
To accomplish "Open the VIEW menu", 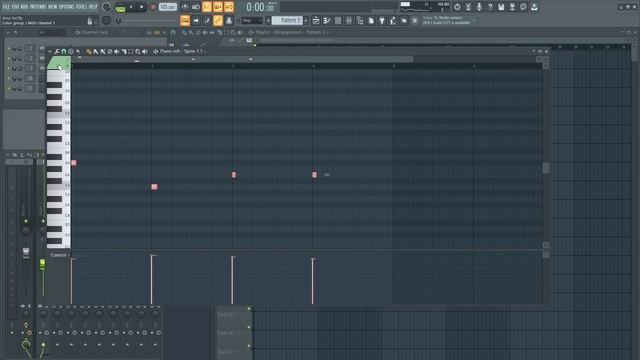I will (x=53, y=7).
